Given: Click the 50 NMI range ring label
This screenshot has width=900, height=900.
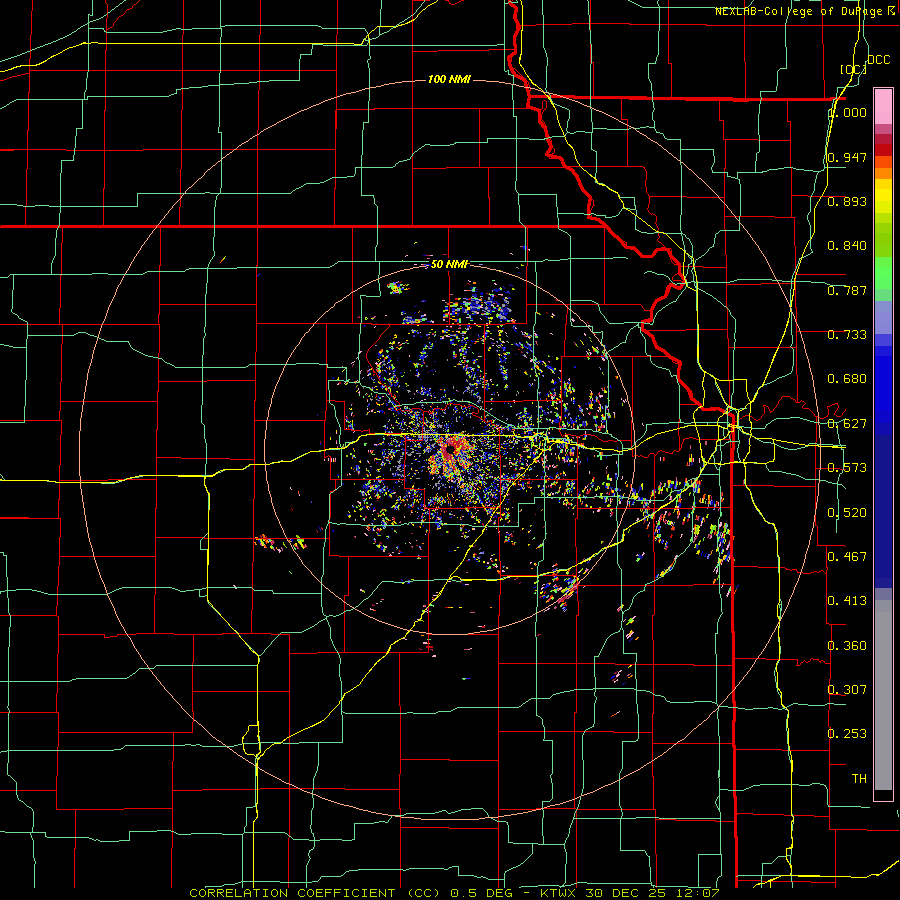Looking at the screenshot, I should (x=449, y=264).
